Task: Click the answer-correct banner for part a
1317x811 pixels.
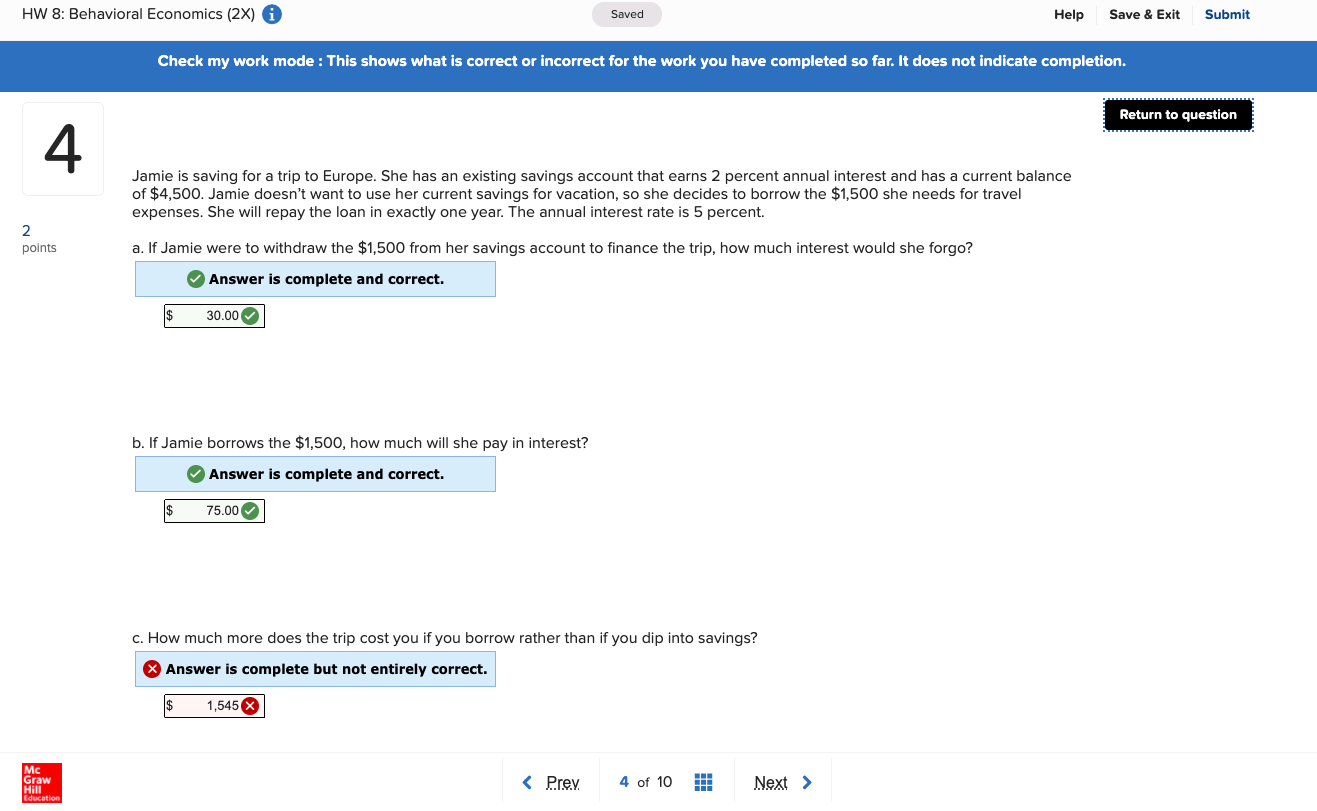Action: tap(315, 278)
